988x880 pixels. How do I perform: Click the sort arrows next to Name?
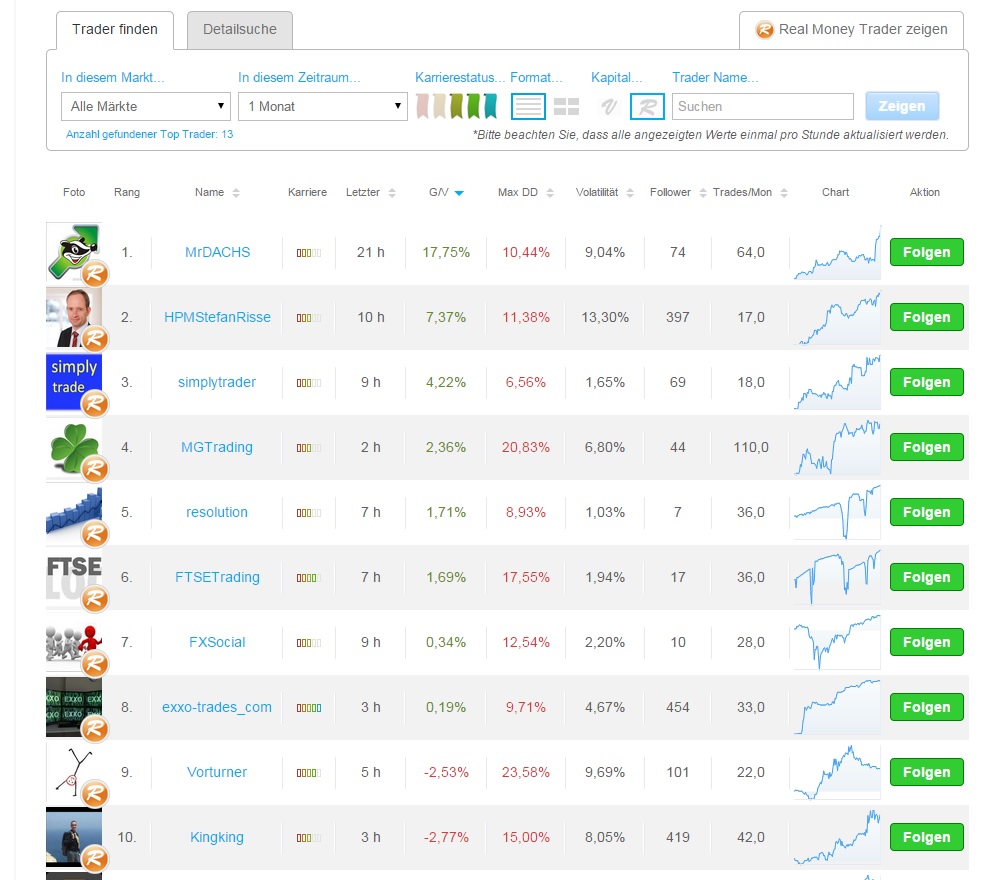[x=236, y=193]
